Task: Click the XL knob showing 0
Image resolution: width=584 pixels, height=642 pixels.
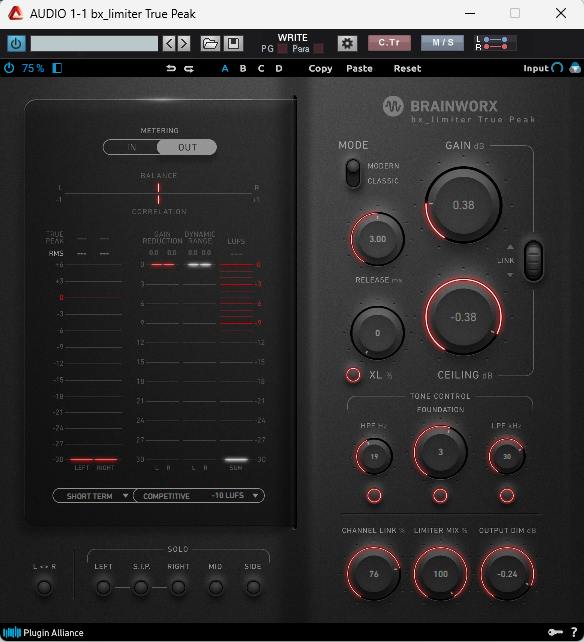Action: [x=377, y=333]
